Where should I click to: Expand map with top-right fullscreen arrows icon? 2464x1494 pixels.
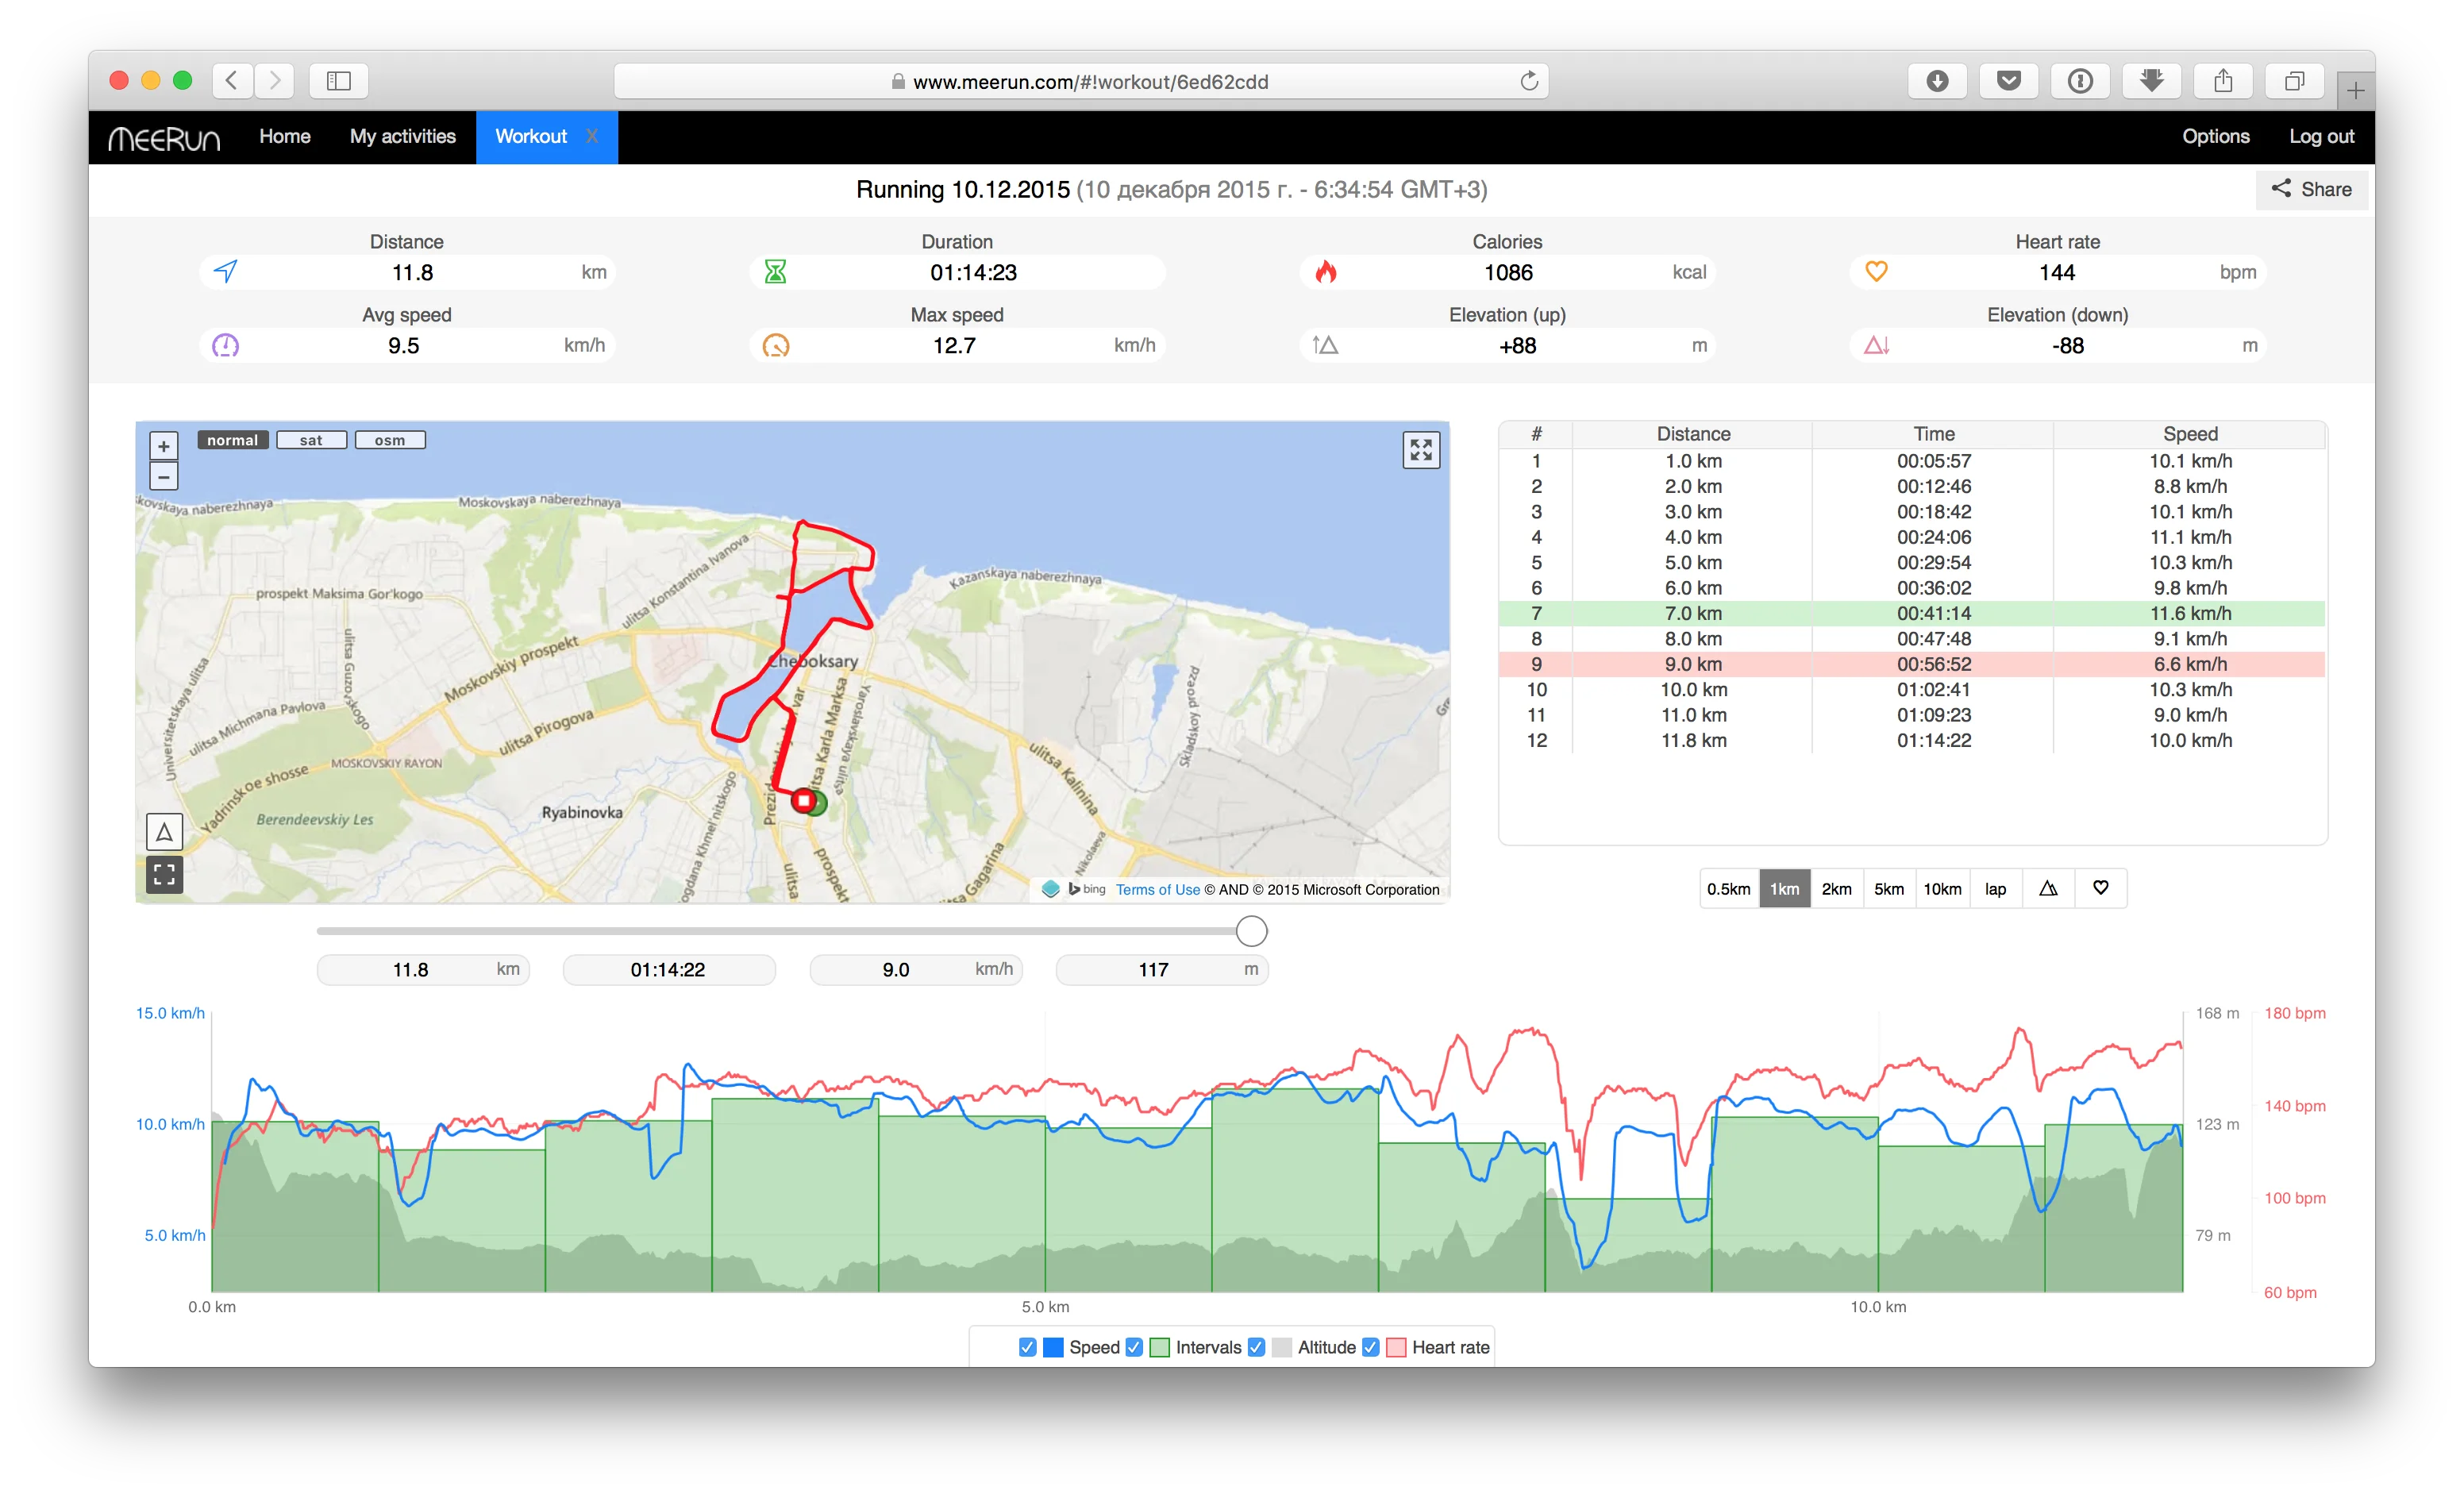(1420, 450)
